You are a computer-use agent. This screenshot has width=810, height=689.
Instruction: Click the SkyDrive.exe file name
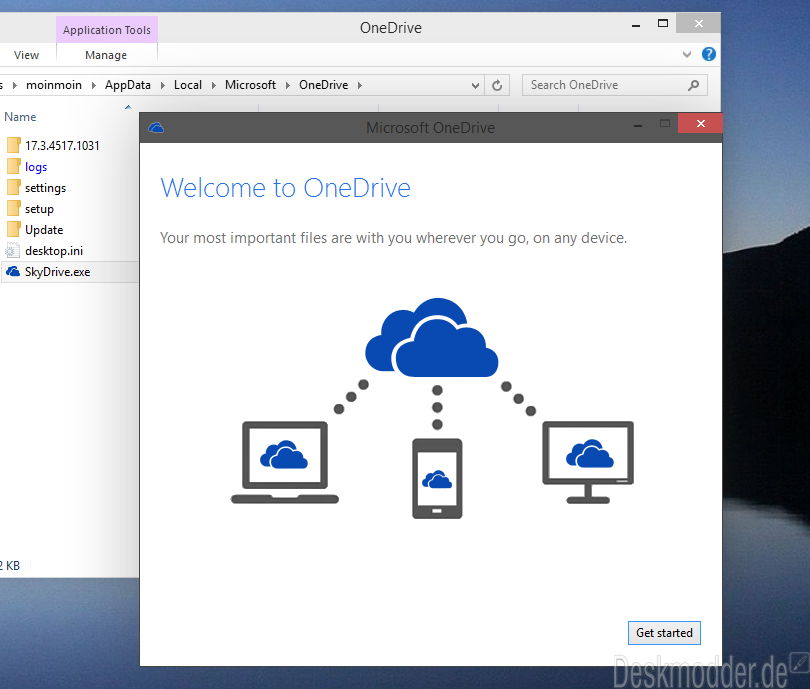click(57, 272)
